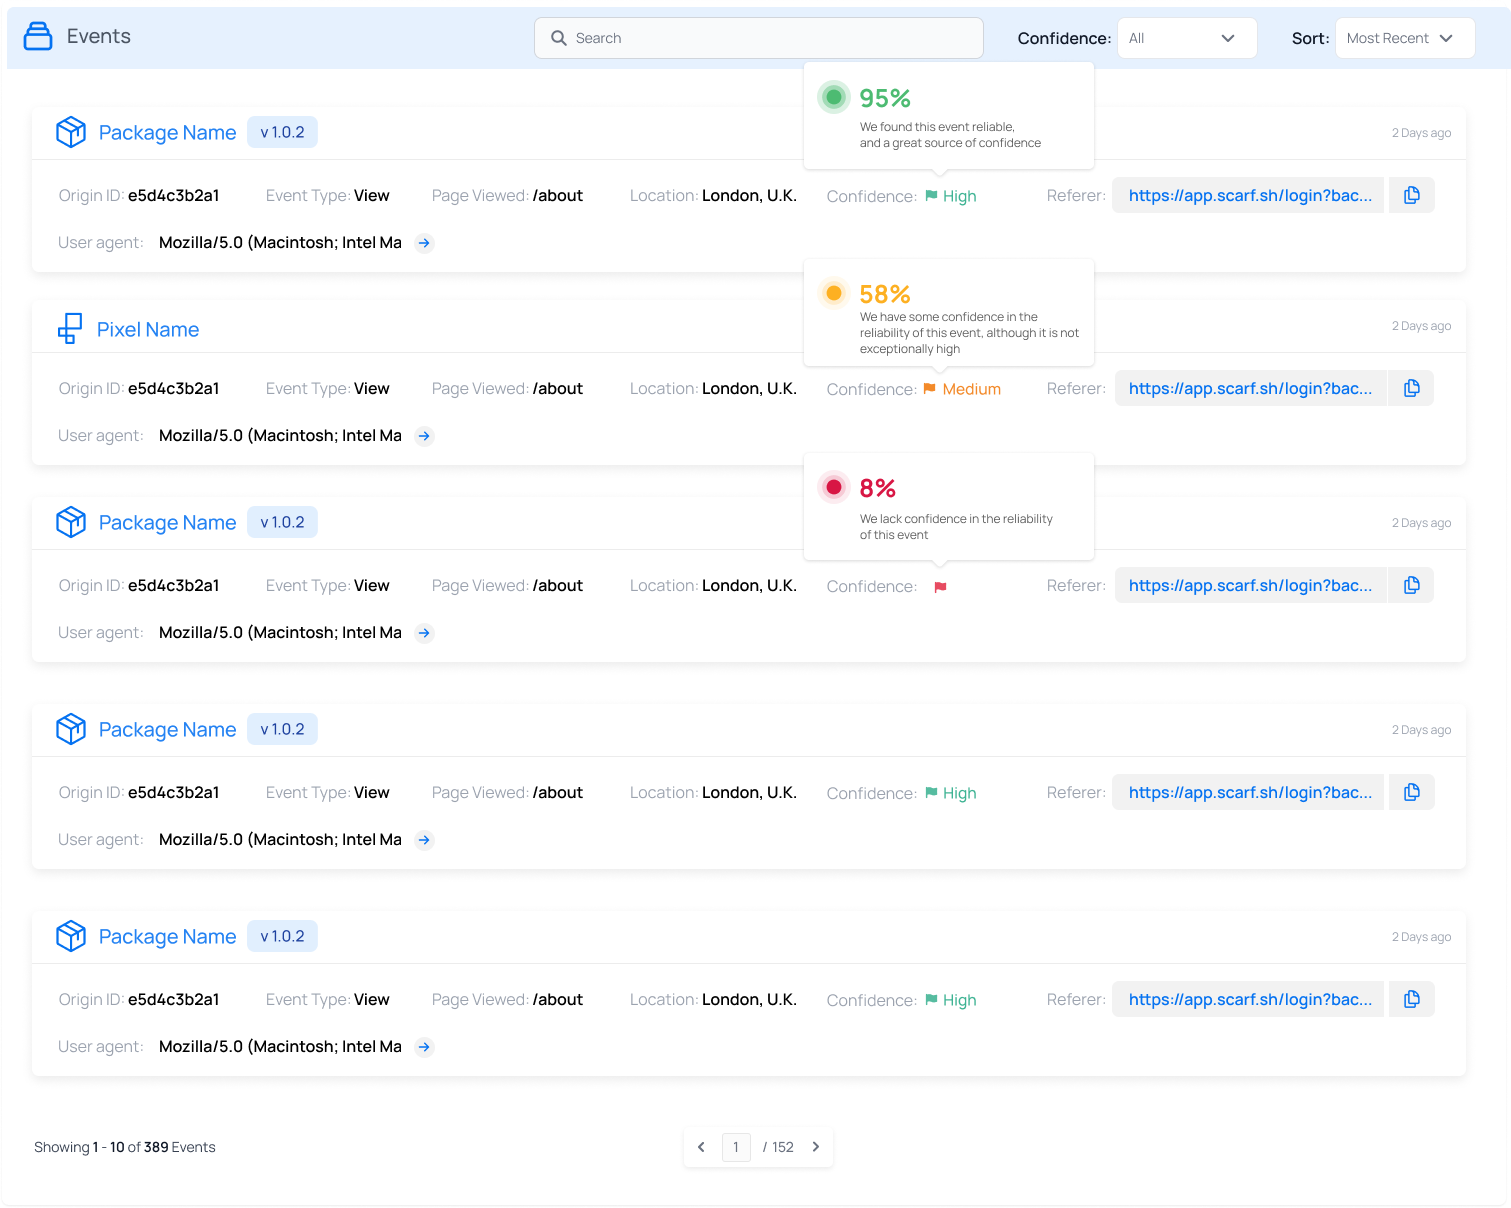This screenshot has width=1511, height=1208.
Task: Click package cube icon of last event
Action: tap(71, 936)
